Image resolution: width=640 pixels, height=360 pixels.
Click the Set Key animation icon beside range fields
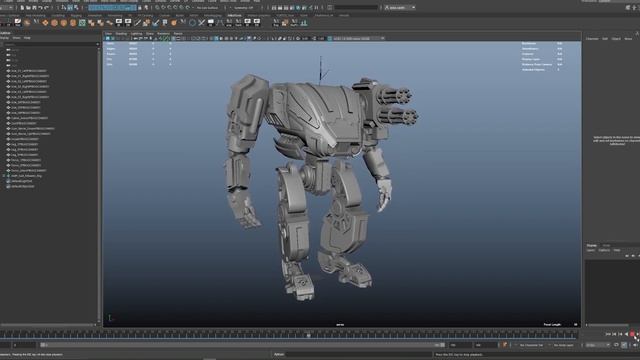click(x=505, y=345)
